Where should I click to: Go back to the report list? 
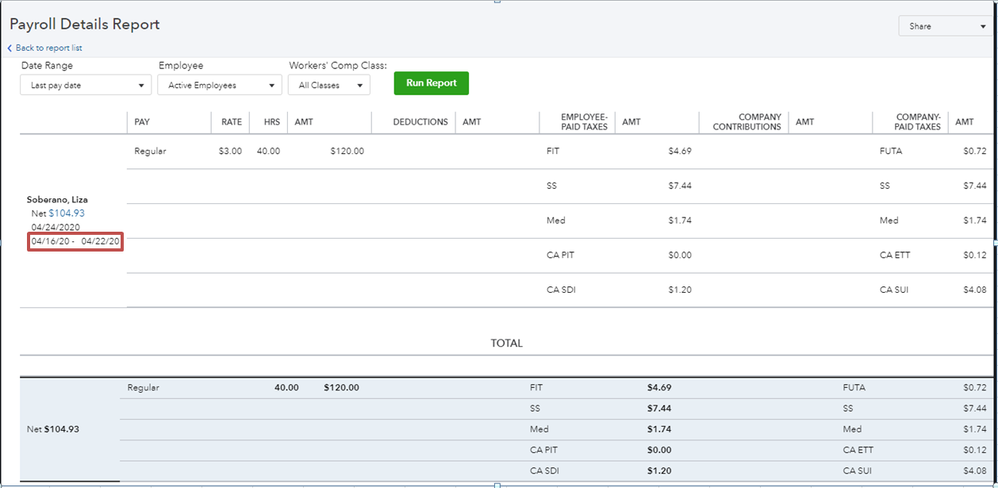45,48
